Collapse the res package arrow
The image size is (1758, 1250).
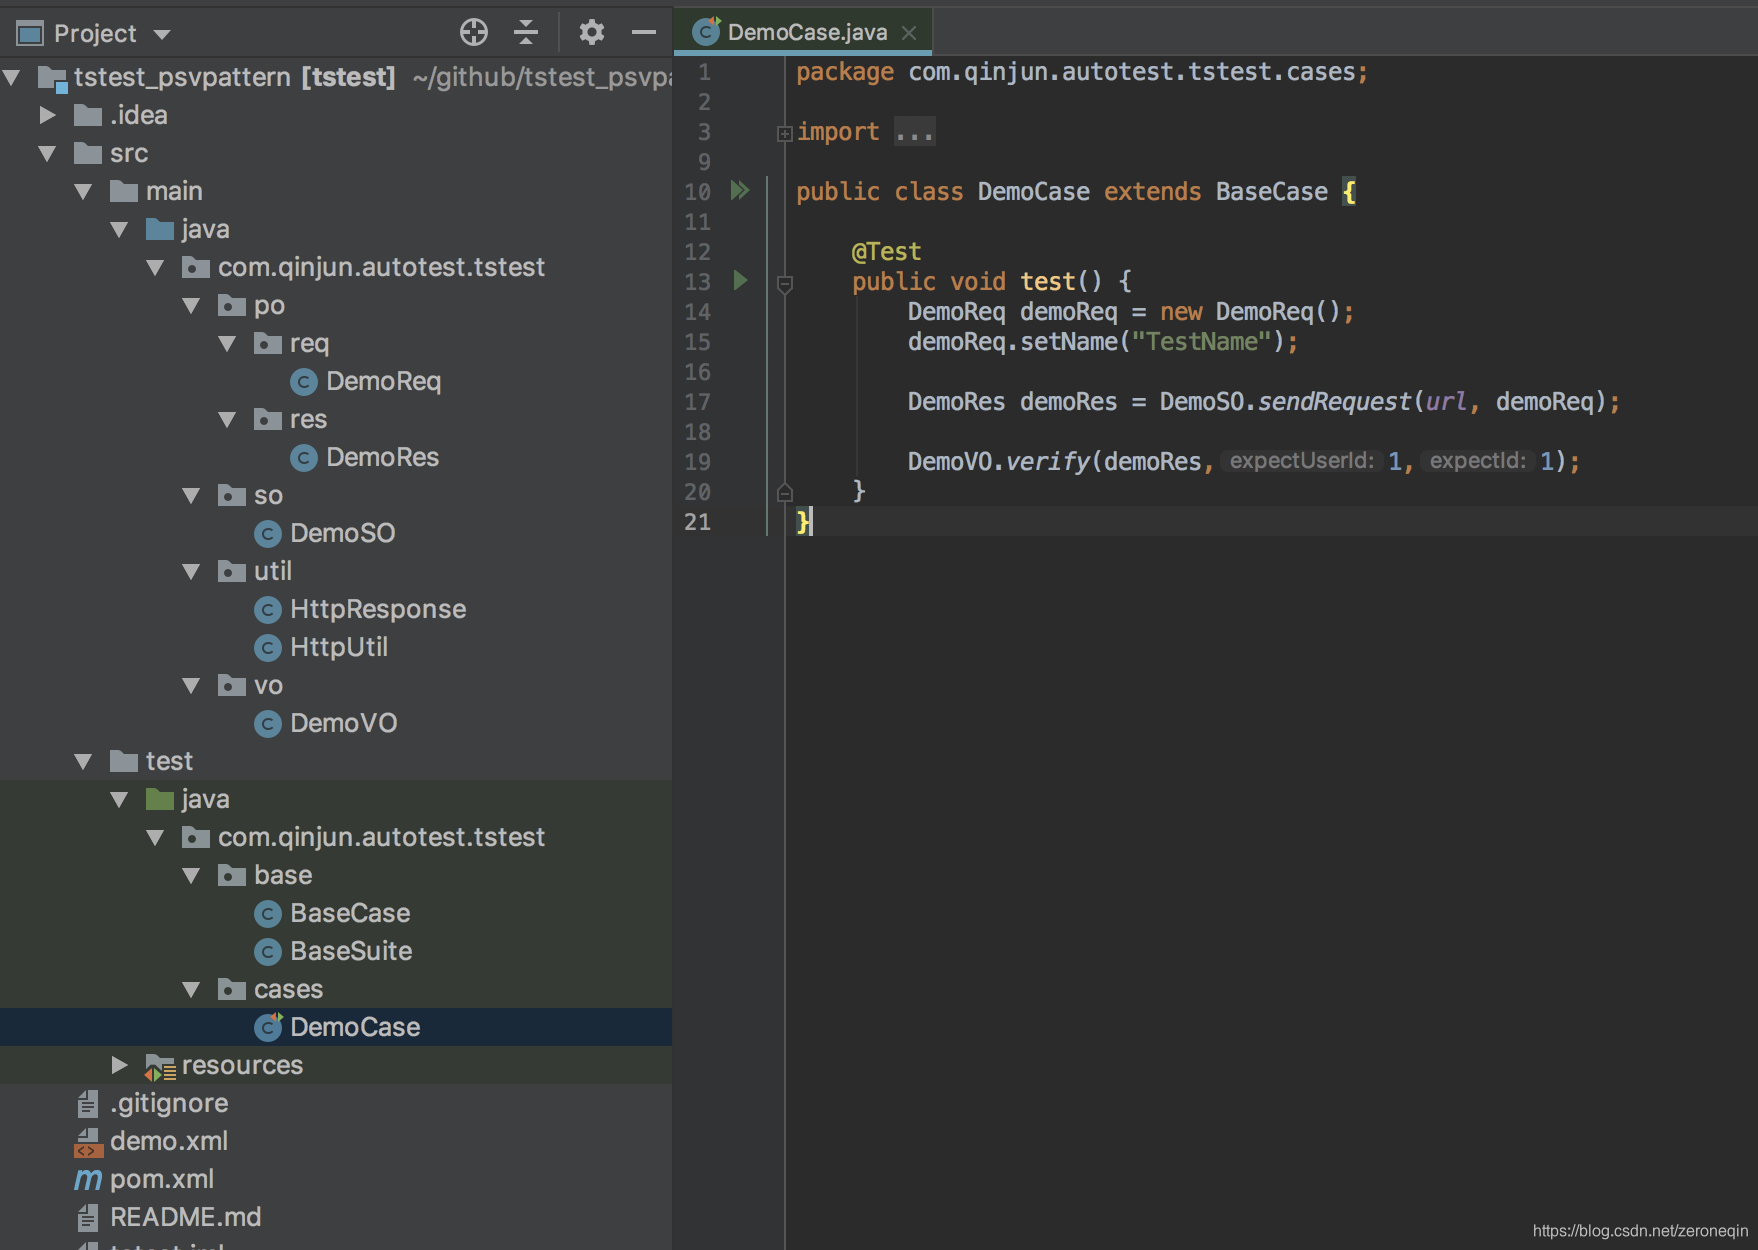pos(227,419)
